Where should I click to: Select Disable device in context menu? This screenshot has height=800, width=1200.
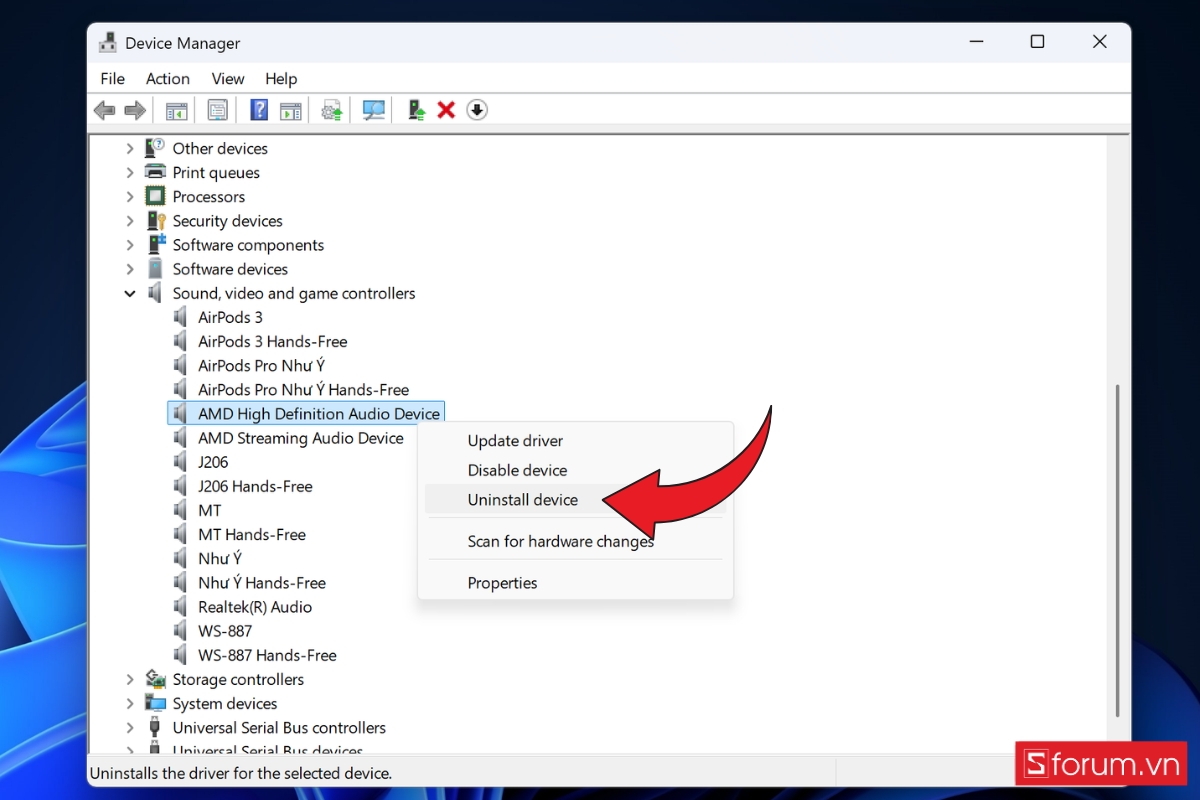pos(517,470)
